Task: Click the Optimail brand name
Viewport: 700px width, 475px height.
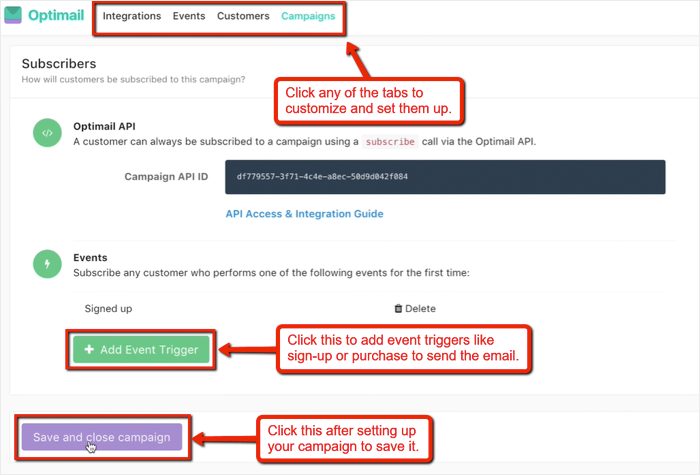Action: (x=56, y=15)
